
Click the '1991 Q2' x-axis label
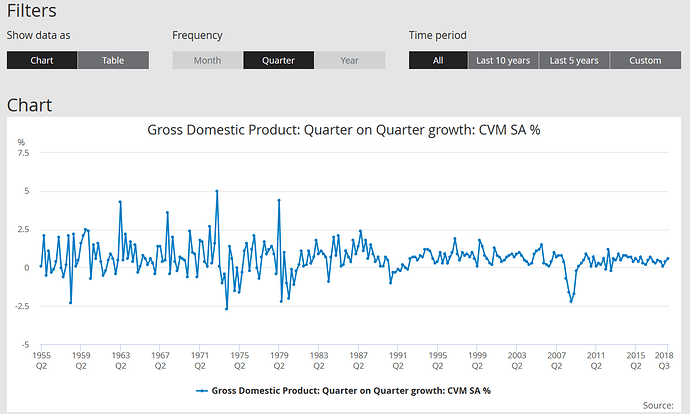[x=398, y=360]
